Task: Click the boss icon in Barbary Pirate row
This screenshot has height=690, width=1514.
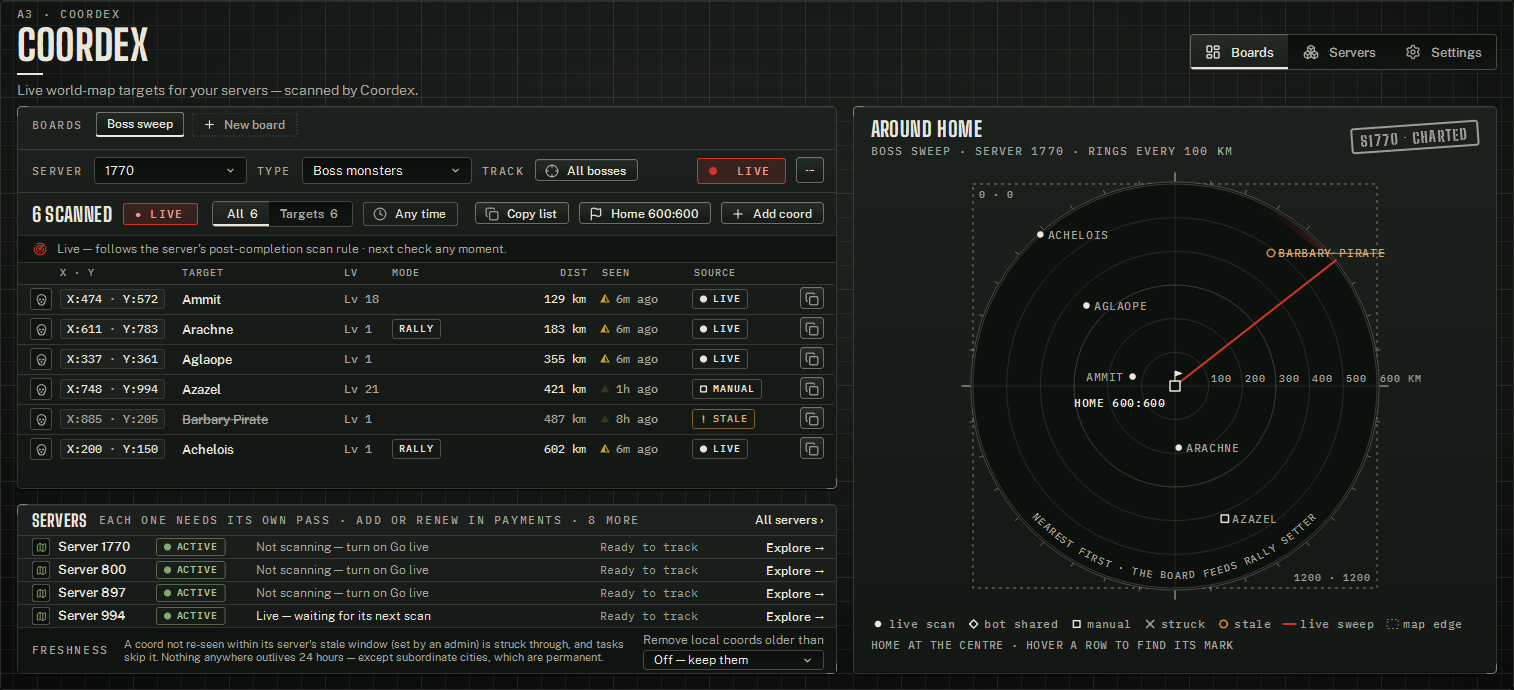Action: click(41, 419)
